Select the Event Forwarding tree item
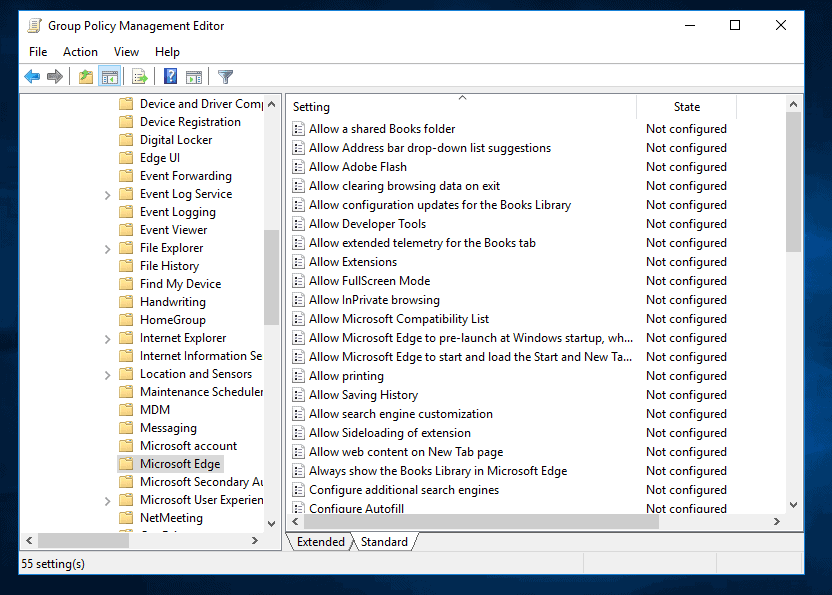 (186, 176)
